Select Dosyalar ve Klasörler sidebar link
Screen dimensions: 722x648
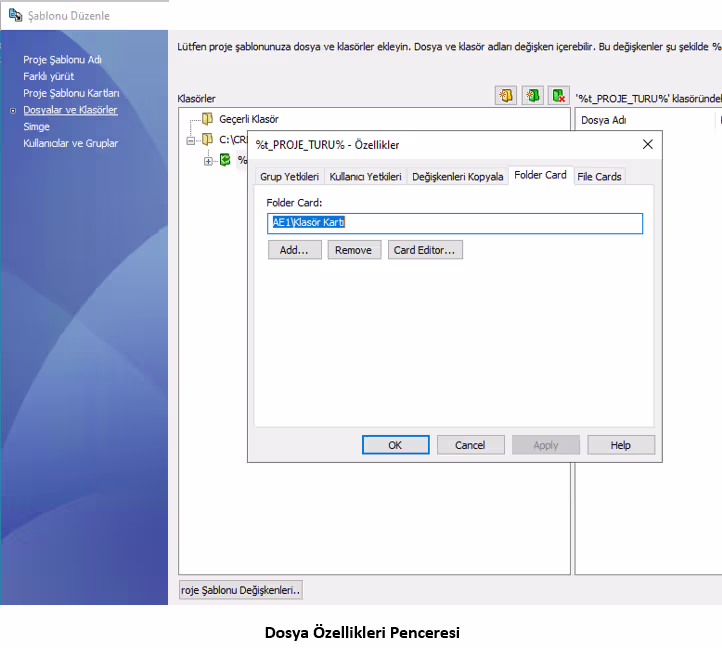tap(70, 110)
